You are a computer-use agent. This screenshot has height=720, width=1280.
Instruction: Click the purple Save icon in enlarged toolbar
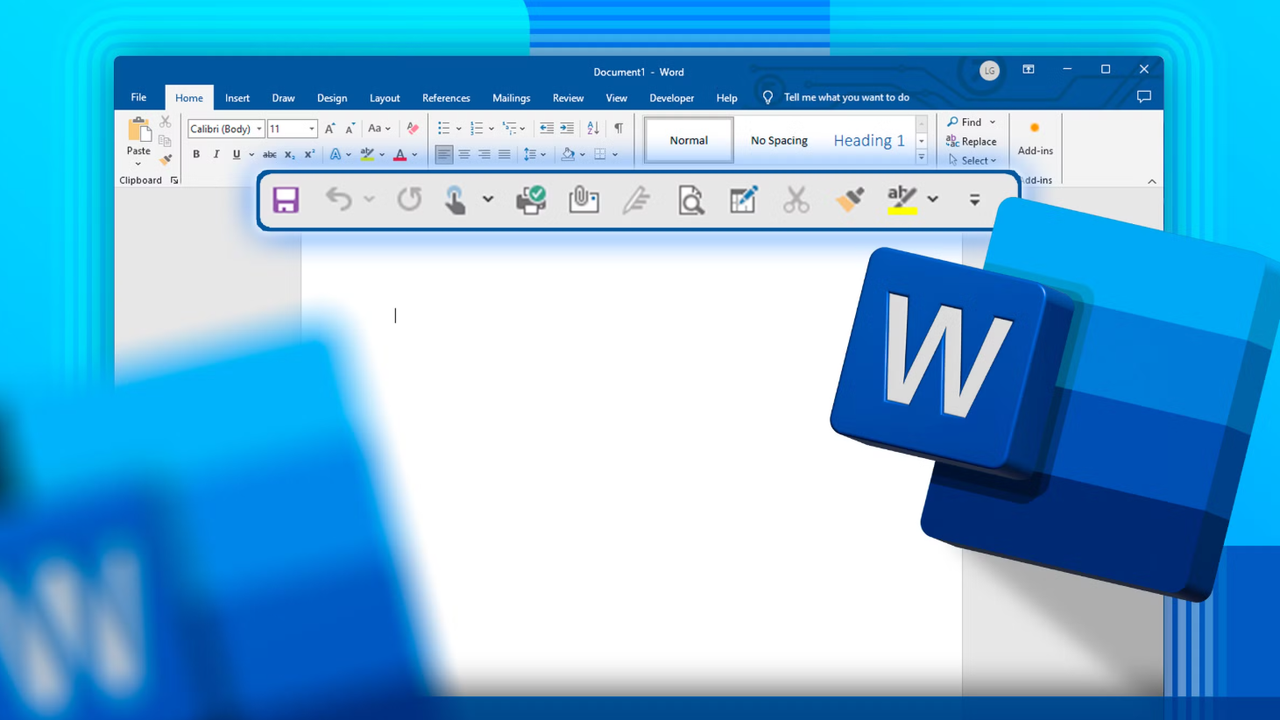[286, 199]
